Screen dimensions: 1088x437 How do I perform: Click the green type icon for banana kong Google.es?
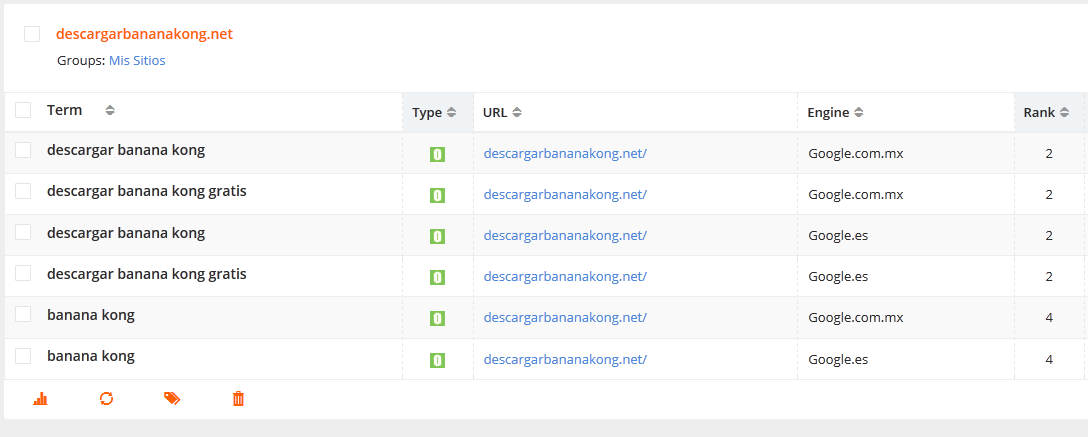(437, 360)
